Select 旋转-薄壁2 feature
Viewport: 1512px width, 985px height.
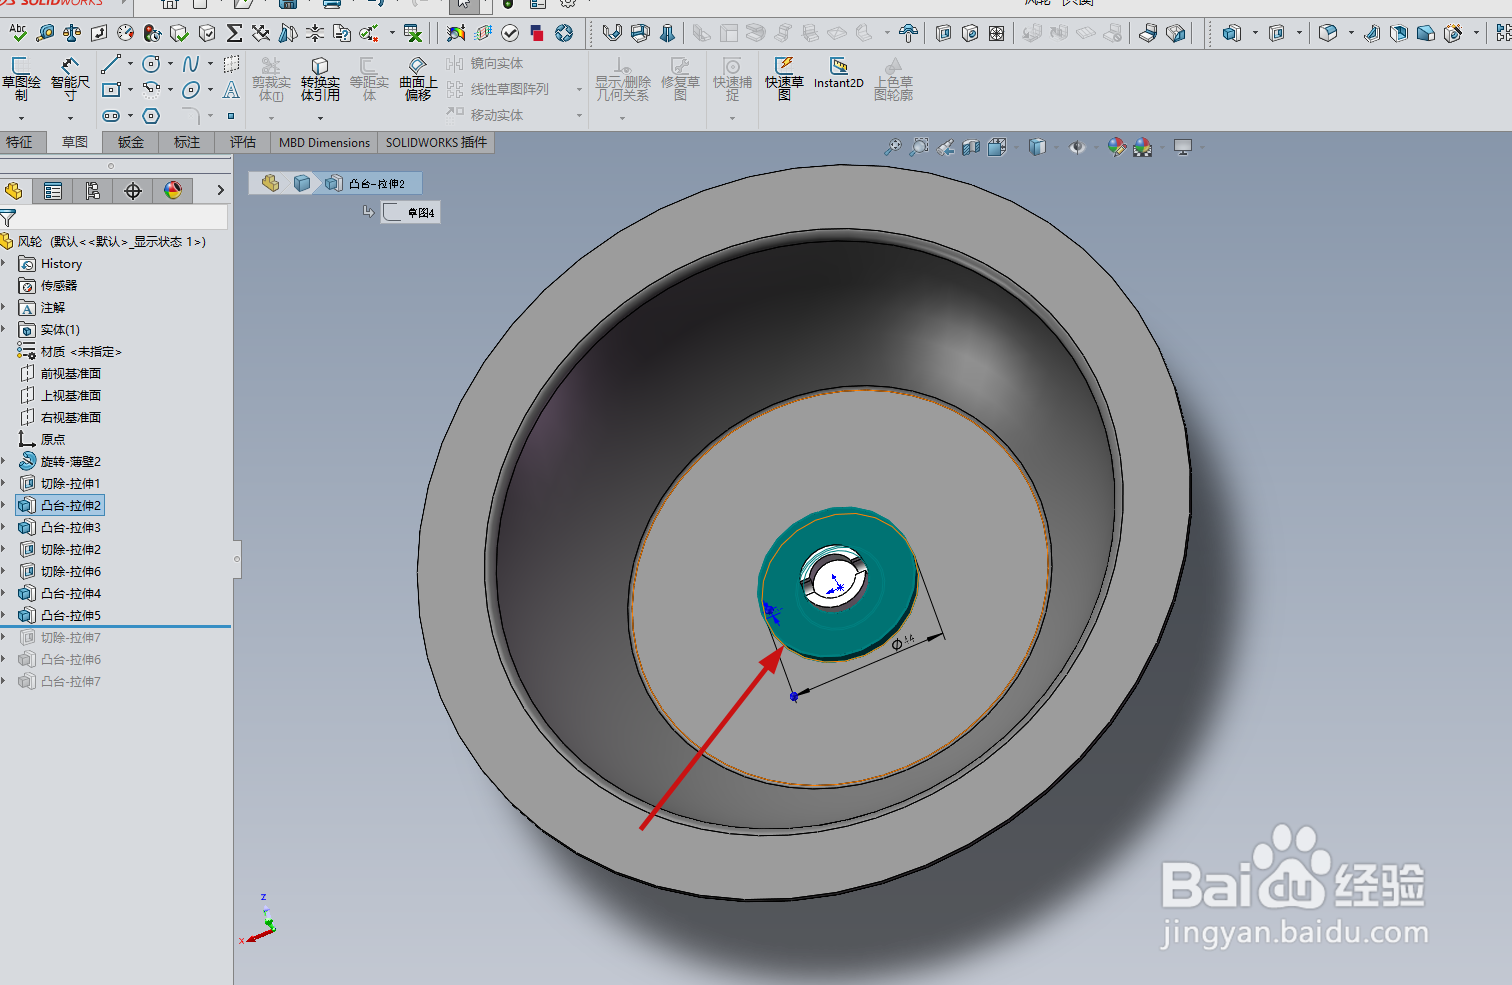tap(60, 462)
